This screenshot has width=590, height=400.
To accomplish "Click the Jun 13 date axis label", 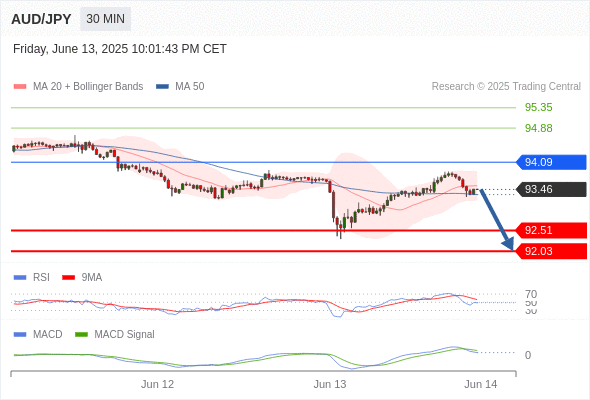I will click(330, 384).
